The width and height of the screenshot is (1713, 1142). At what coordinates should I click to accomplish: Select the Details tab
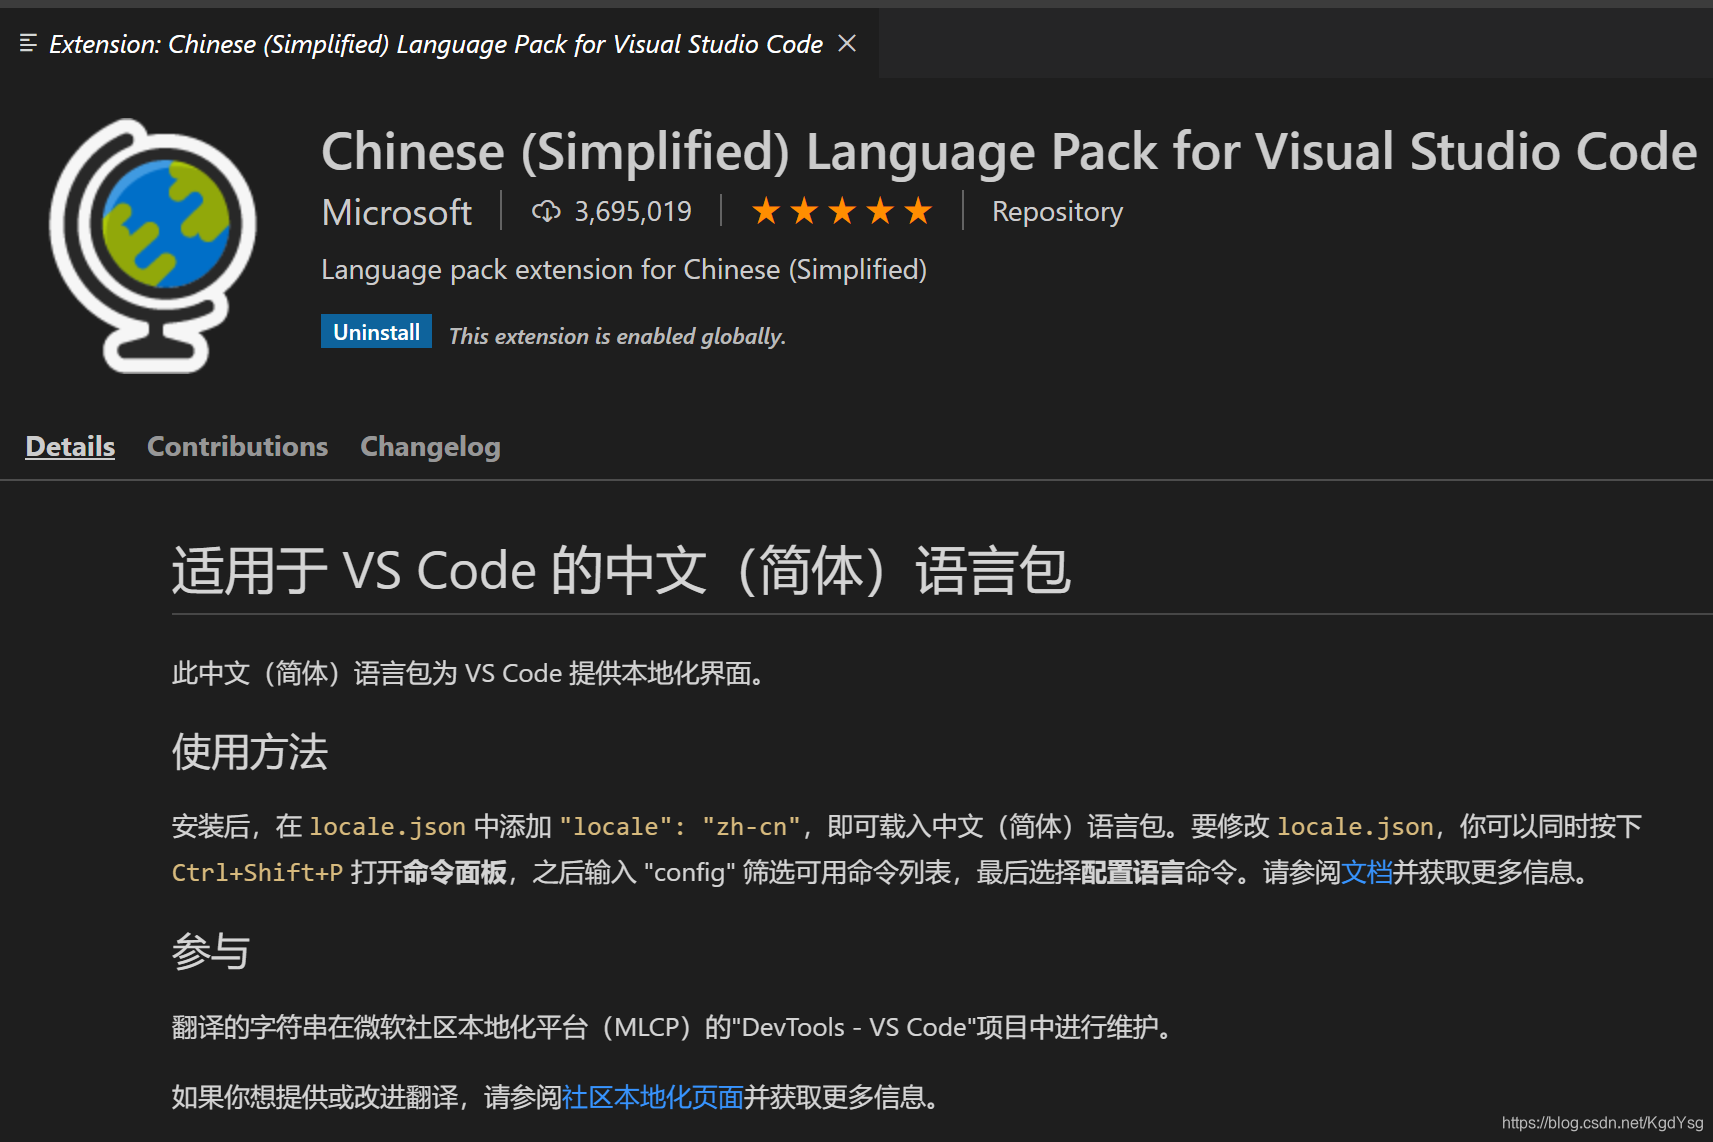coord(69,446)
